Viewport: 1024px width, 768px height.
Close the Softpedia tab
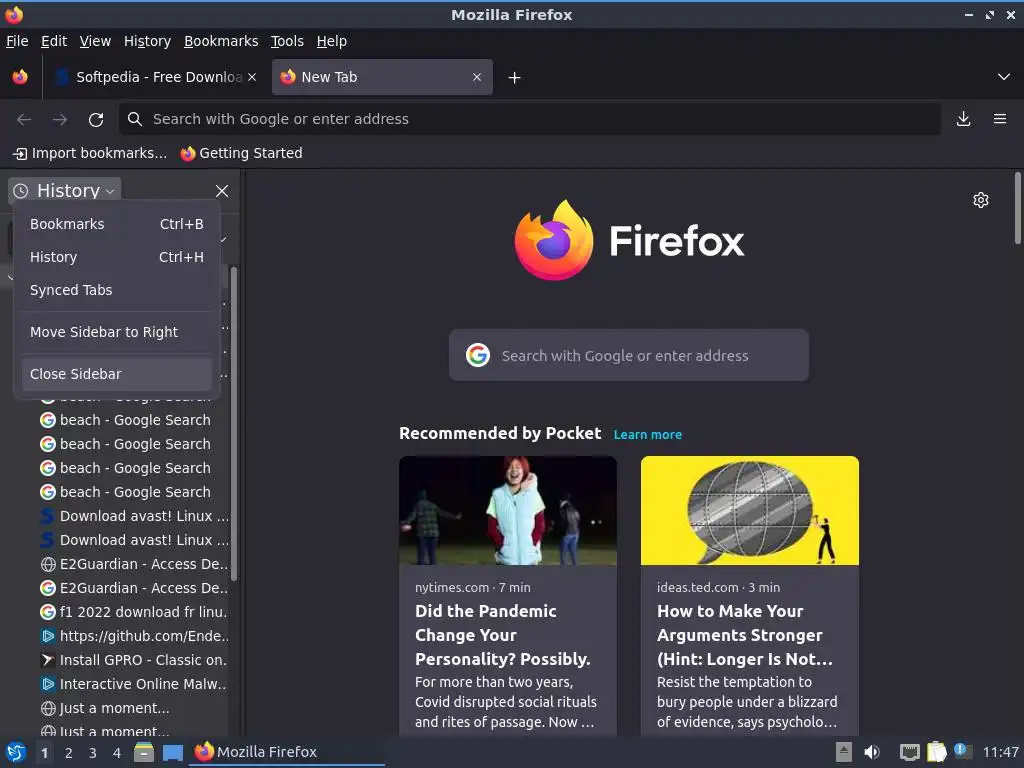click(x=252, y=77)
